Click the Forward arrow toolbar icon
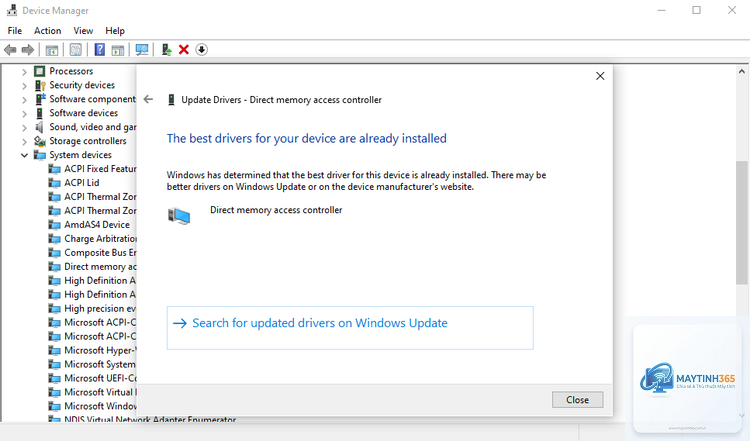750x441 pixels. click(x=28, y=50)
